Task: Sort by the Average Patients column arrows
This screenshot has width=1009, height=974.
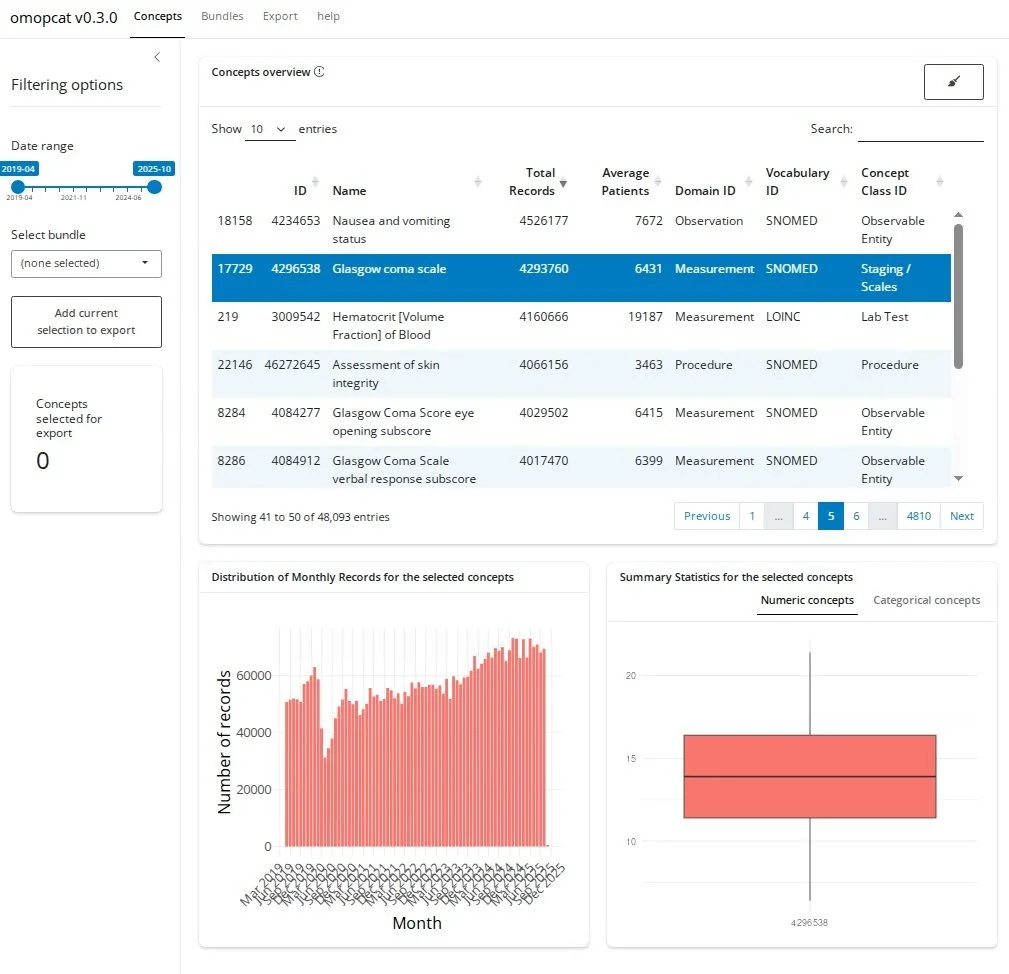Action: pos(658,181)
